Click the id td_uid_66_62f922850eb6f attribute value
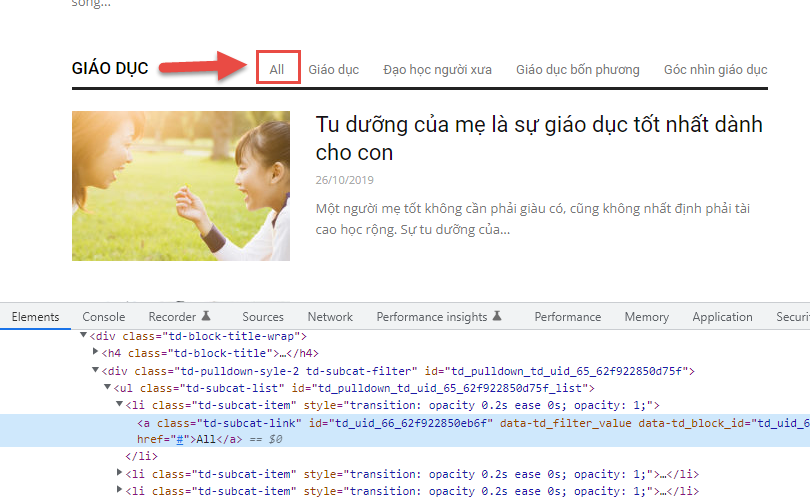This screenshot has width=810, height=502. [x=412, y=423]
